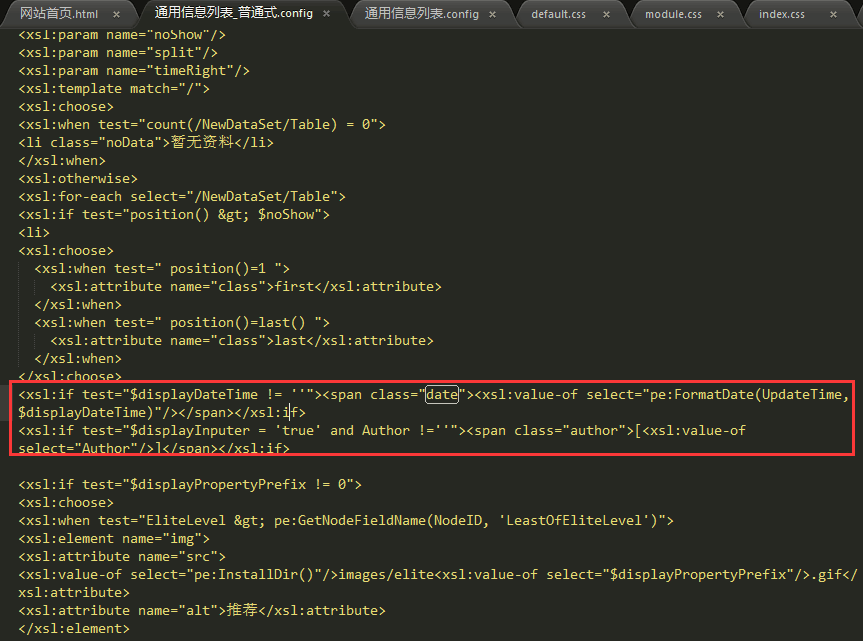Click on "last" class attribute value

[293, 341]
